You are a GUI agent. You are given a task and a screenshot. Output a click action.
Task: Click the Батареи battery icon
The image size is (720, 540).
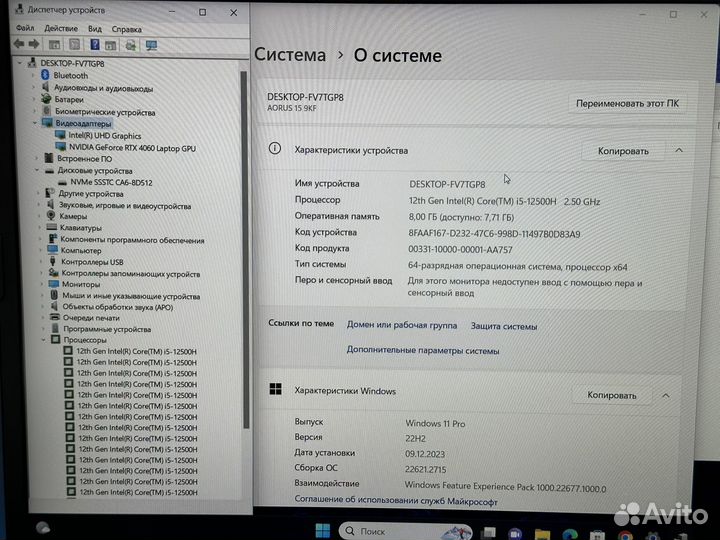tap(46, 99)
